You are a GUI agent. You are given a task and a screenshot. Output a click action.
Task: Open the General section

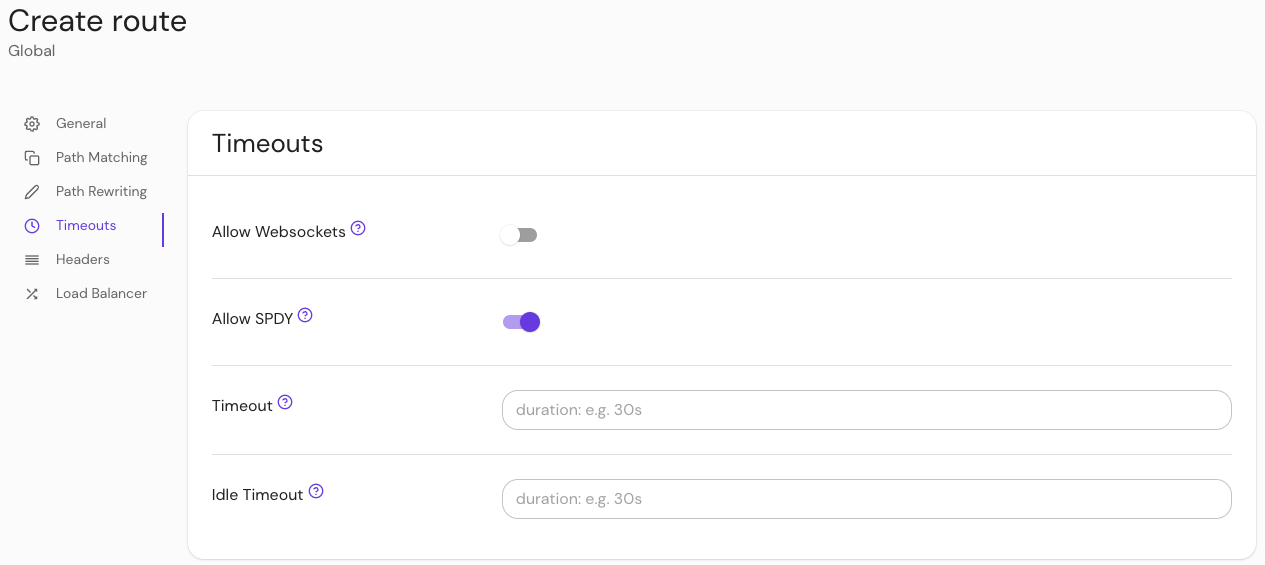(81, 124)
